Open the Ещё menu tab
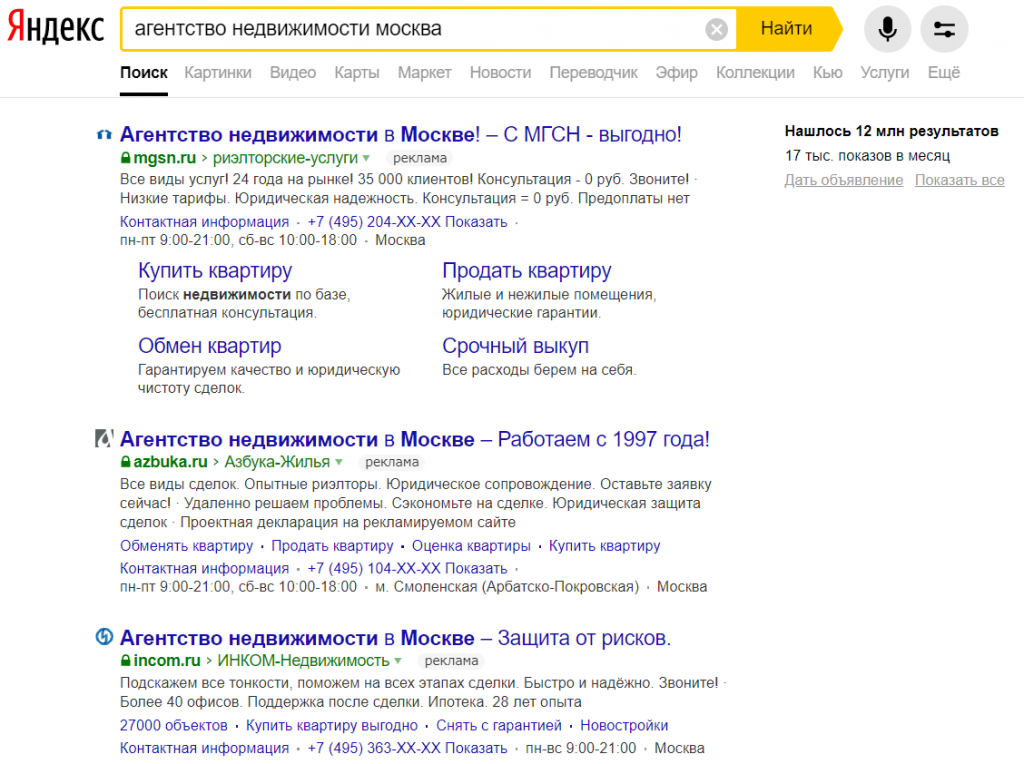This screenshot has width=1024, height=764. tap(943, 72)
